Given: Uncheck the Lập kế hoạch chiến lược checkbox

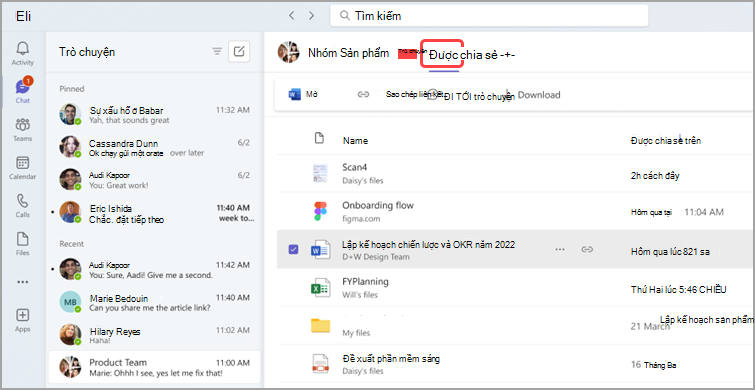Looking at the screenshot, I should click(x=293, y=249).
